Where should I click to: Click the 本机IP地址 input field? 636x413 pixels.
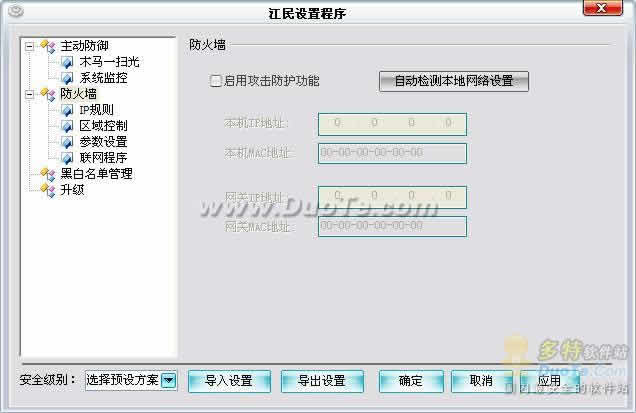point(392,124)
